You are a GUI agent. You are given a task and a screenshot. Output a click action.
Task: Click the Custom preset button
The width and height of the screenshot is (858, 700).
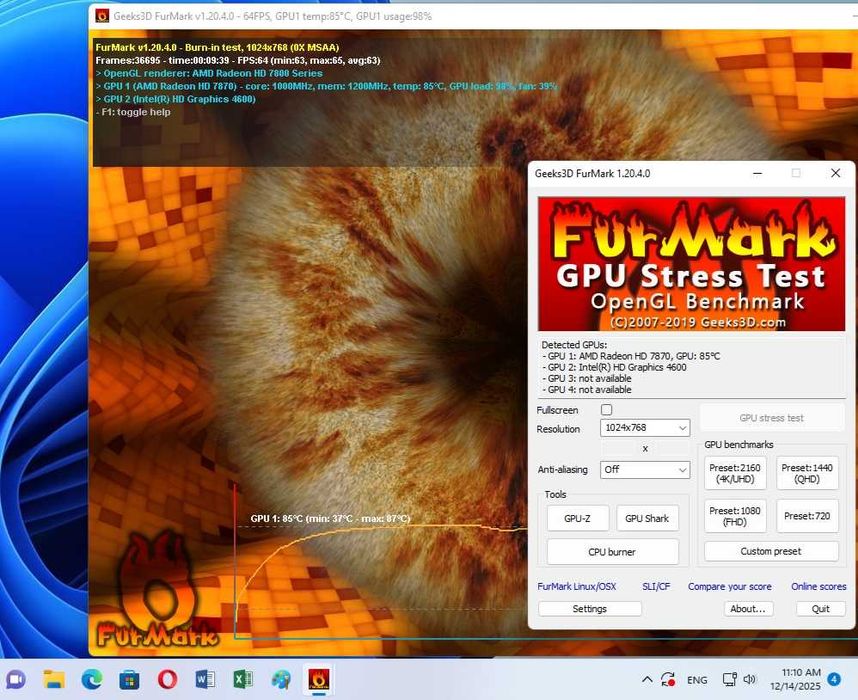click(x=771, y=551)
